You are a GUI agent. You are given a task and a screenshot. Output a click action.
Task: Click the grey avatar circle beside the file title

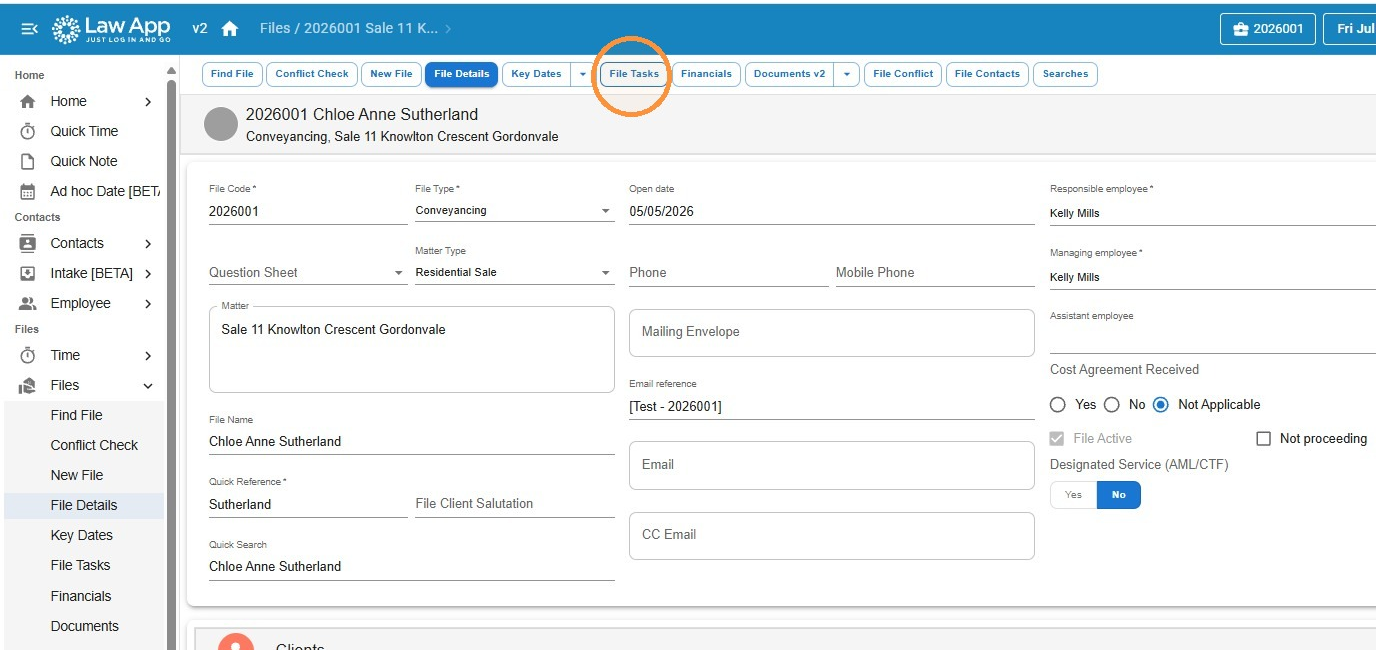(x=220, y=124)
